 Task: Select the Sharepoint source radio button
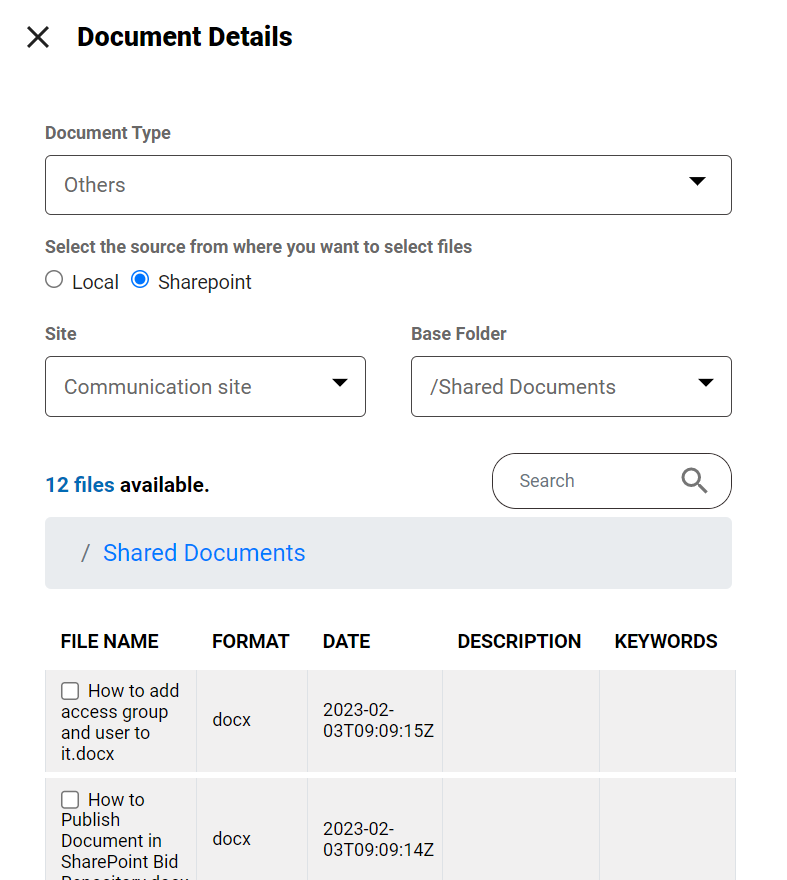[x=140, y=280]
